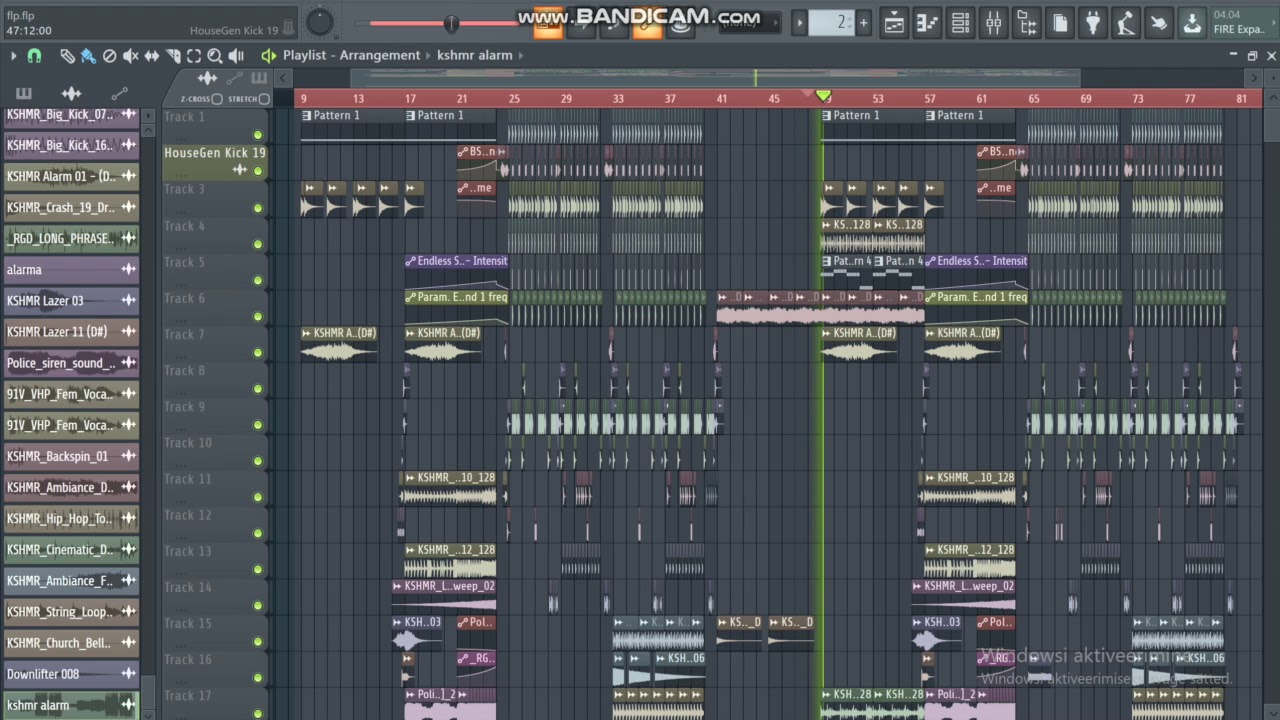Select the Delete tool

[109, 56]
